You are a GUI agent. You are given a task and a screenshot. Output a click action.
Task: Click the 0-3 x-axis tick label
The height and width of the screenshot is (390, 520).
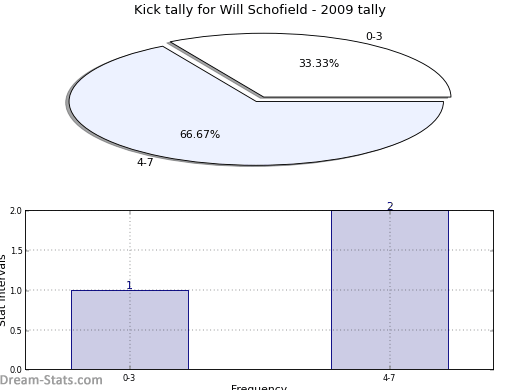(129, 378)
